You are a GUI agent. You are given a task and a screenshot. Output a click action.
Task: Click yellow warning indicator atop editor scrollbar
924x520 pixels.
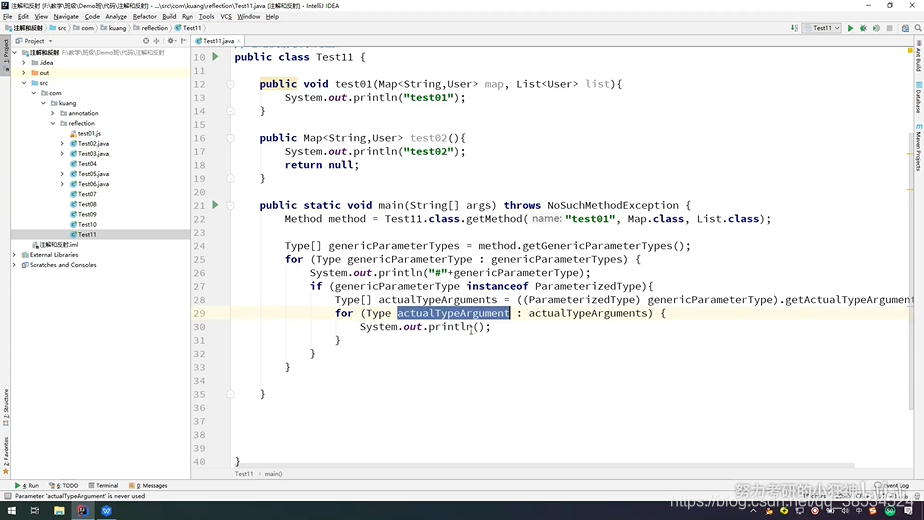(x=910, y=51)
